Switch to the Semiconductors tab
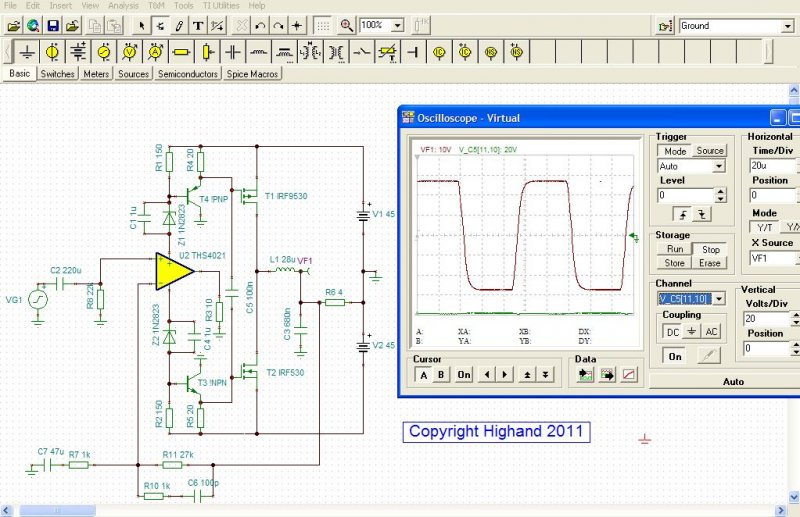The height and width of the screenshot is (517, 800). pyautogui.click(x=188, y=74)
